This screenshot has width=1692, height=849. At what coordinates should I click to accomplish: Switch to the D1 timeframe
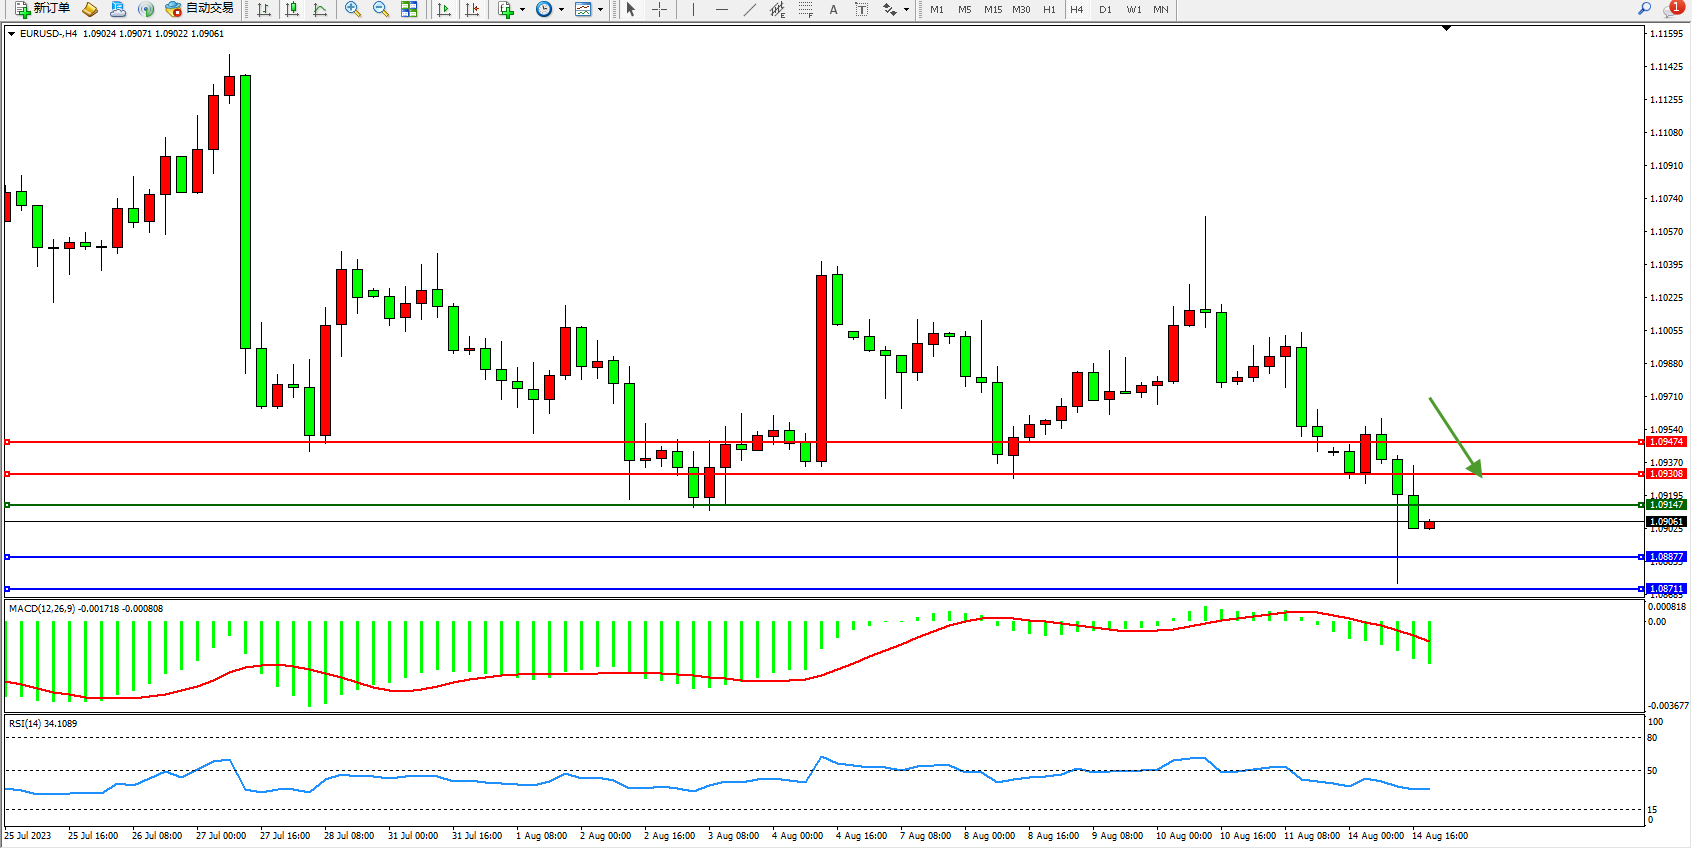(1105, 9)
